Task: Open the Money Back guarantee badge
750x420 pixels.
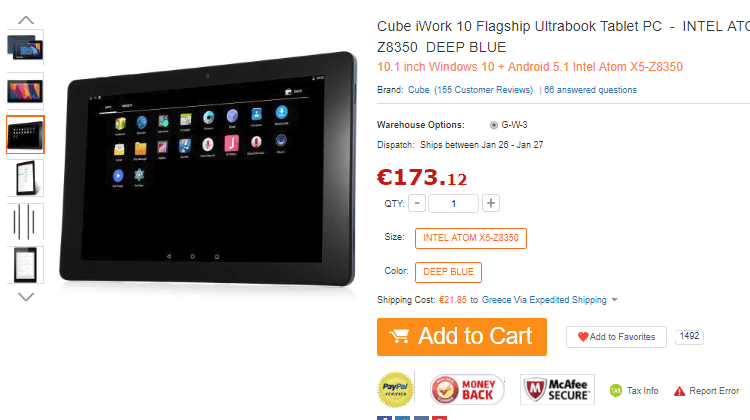Action: click(467, 389)
